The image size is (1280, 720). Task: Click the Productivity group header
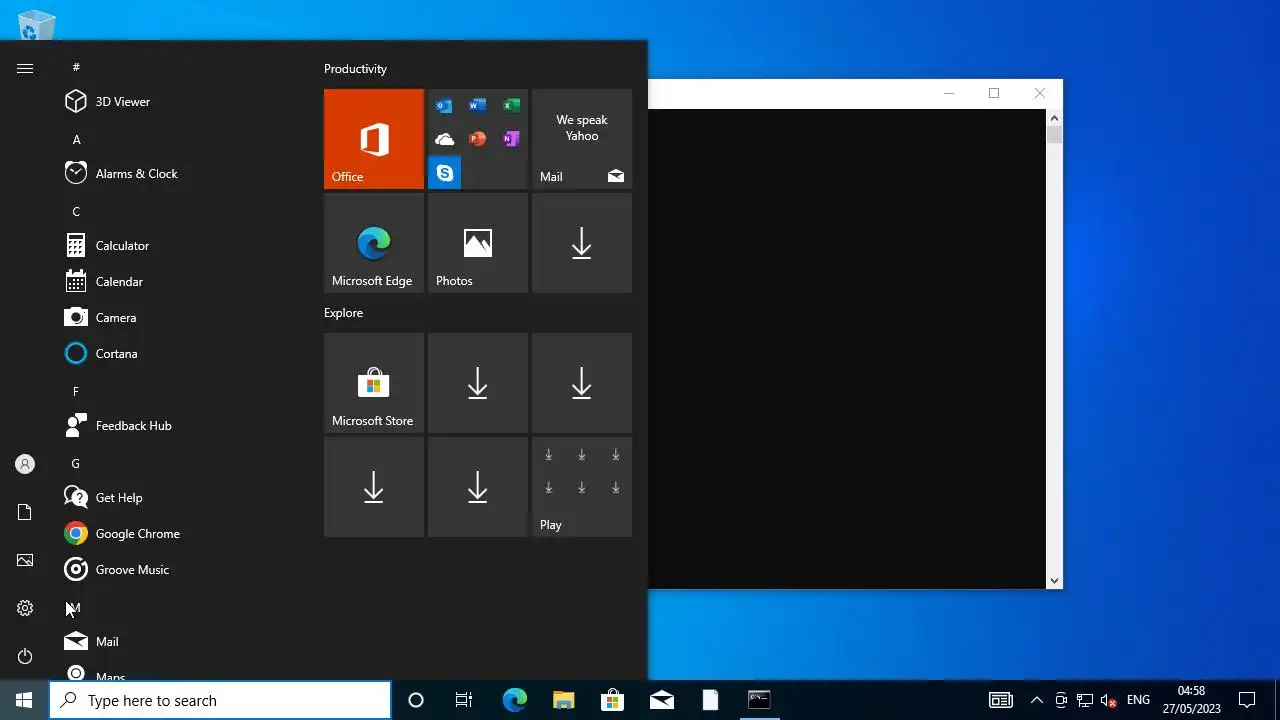coord(355,69)
